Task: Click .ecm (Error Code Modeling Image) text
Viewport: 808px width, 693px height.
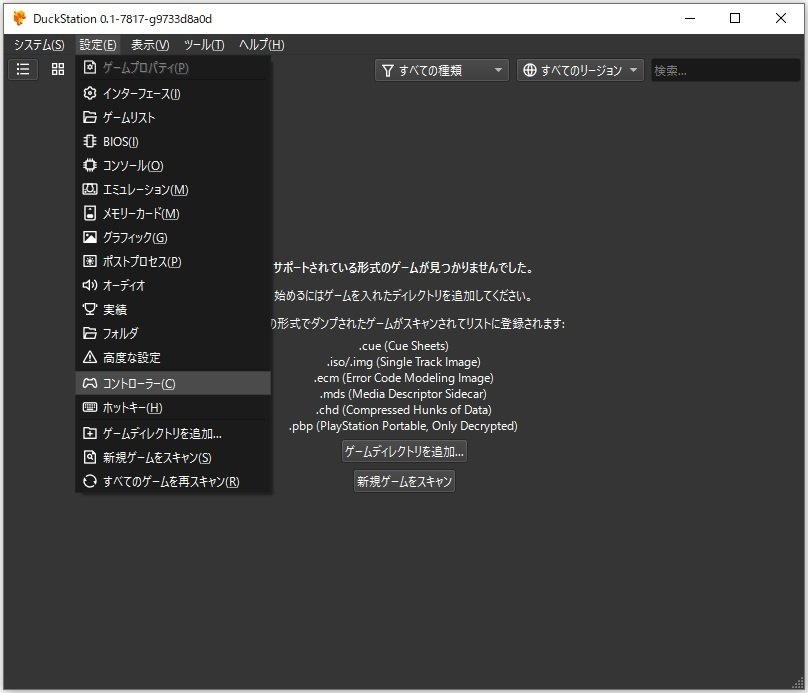Action: [403, 378]
